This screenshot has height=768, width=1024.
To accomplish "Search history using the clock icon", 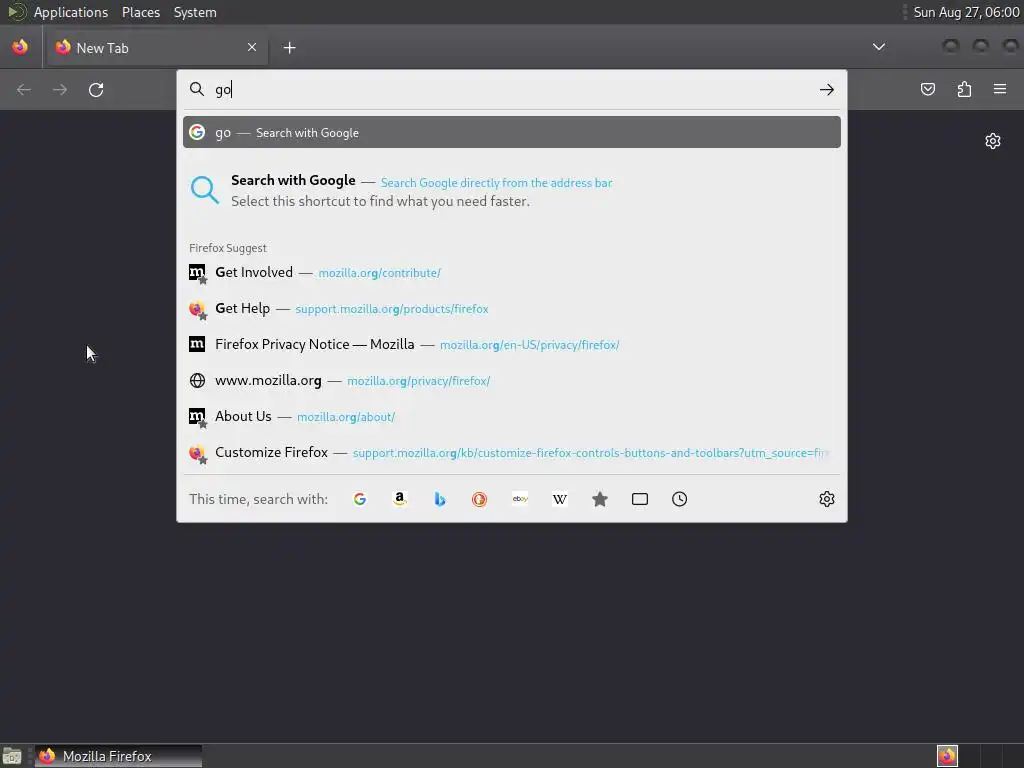I will point(679,499).
